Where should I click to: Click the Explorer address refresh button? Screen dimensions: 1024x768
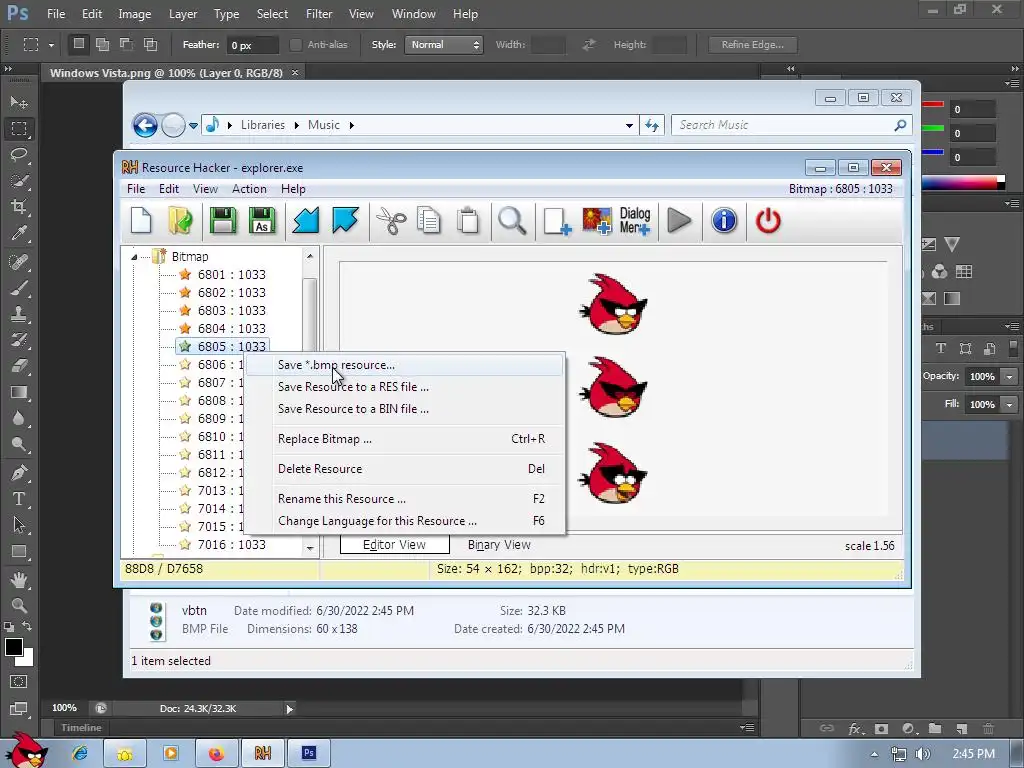tap(652, 125)
